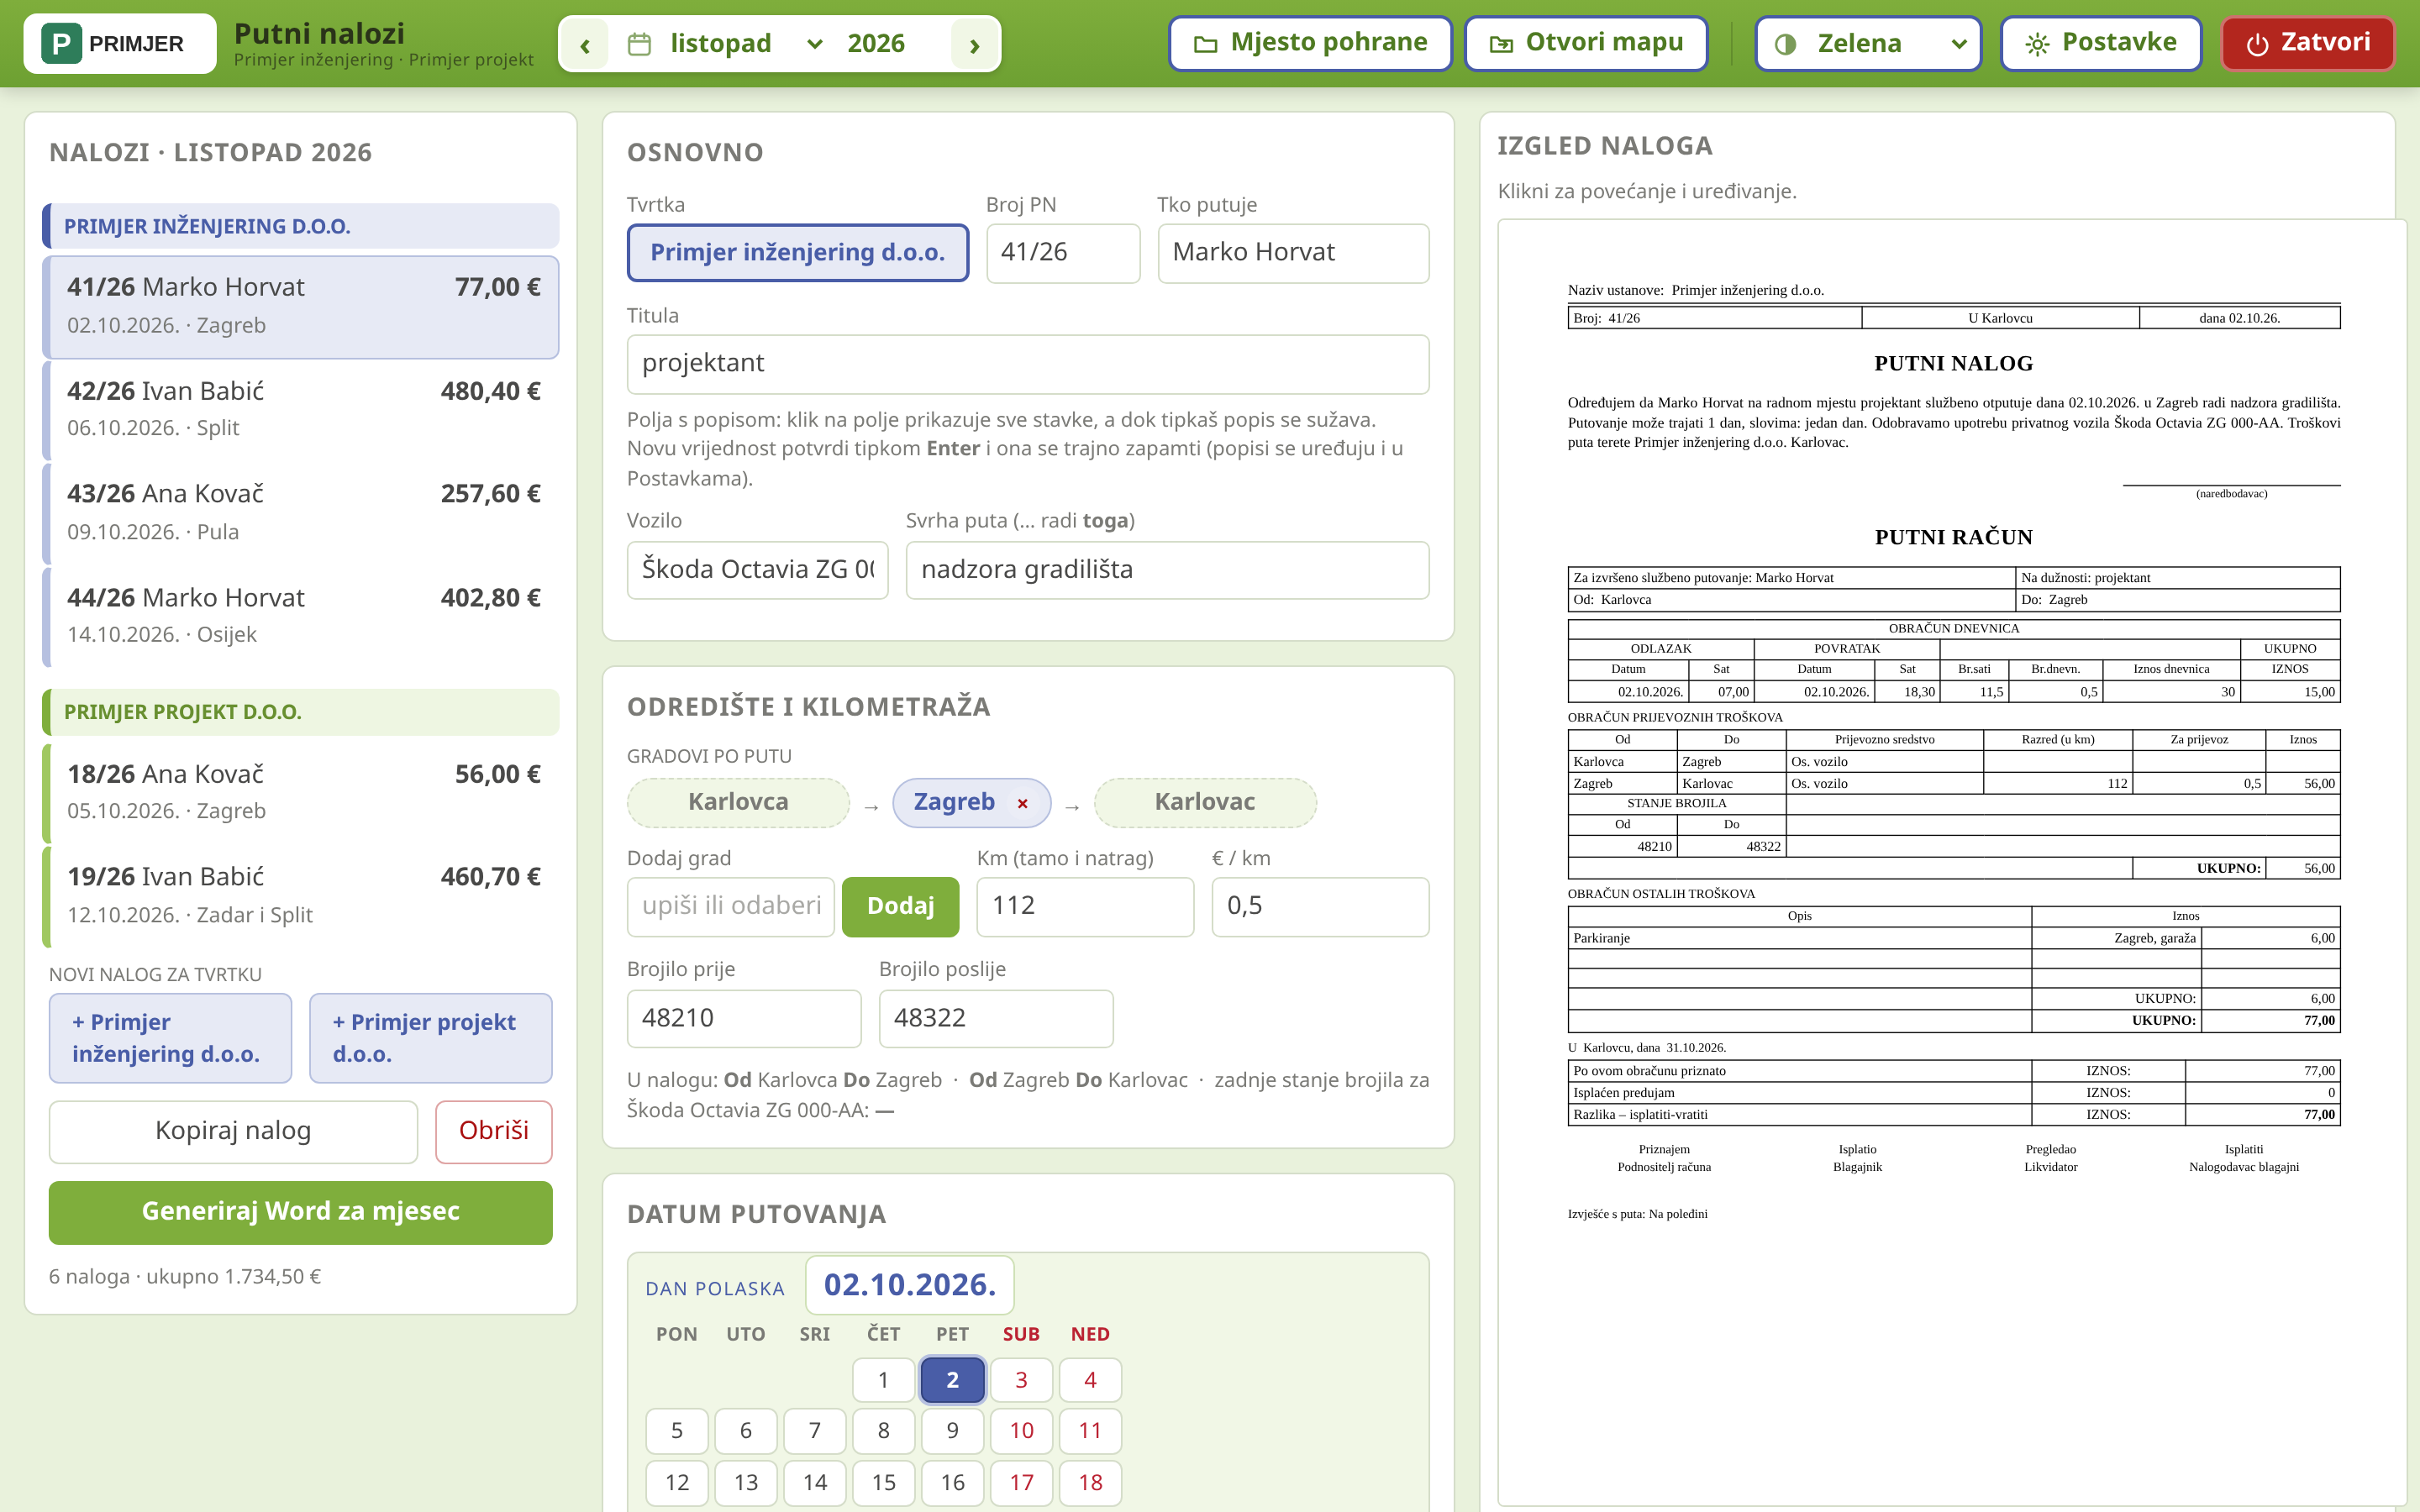Select order 43/26 Ana Kovač
Viewport: 2420px width, 1512px height.
pyautogui.click(x=301, y=513)
